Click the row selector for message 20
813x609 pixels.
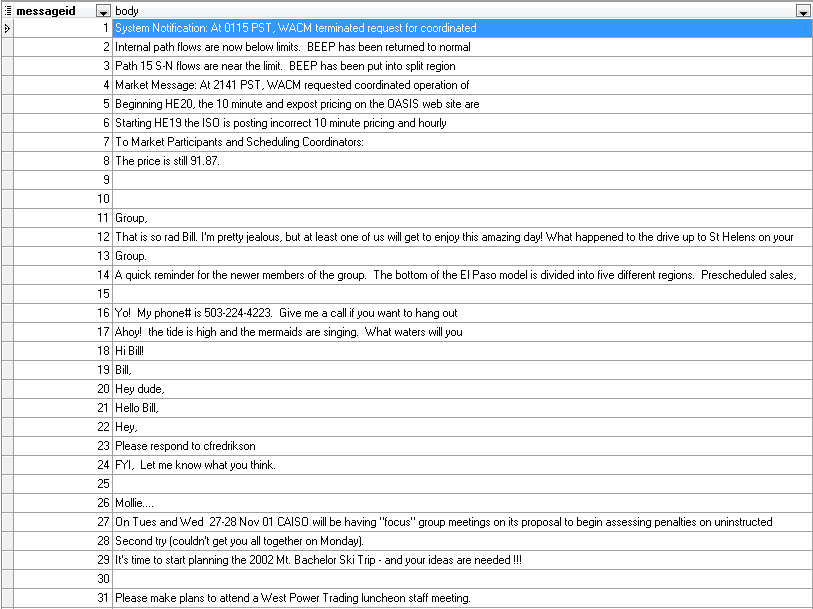click(x=8, y=389)
